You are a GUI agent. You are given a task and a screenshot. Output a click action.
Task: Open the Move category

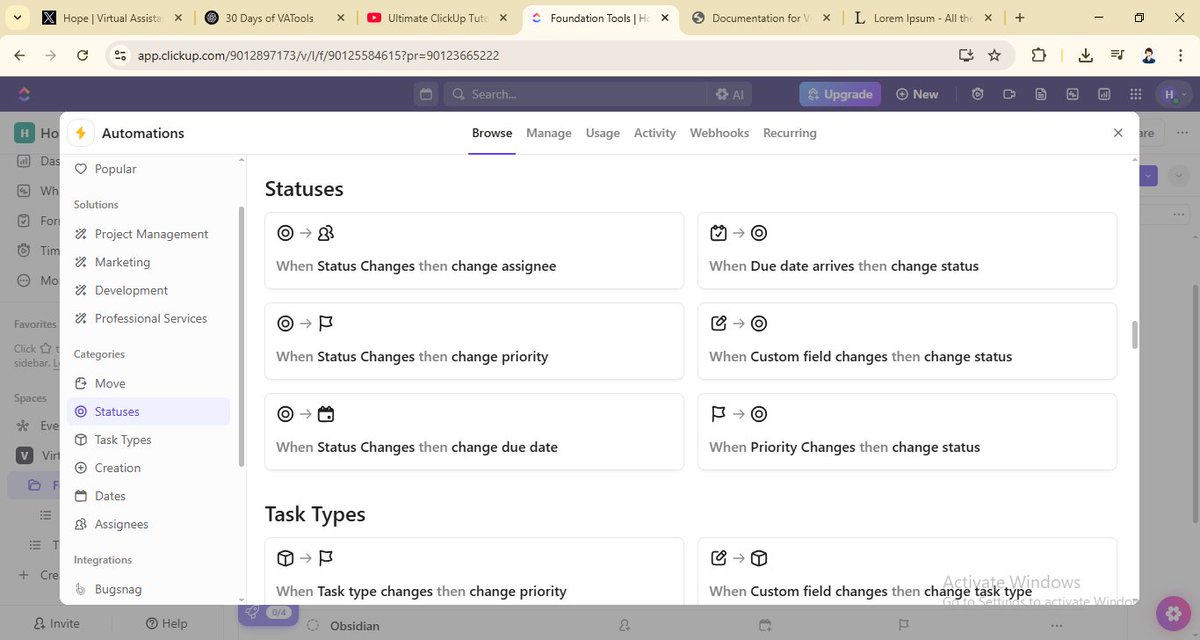(x=100, y=383)
